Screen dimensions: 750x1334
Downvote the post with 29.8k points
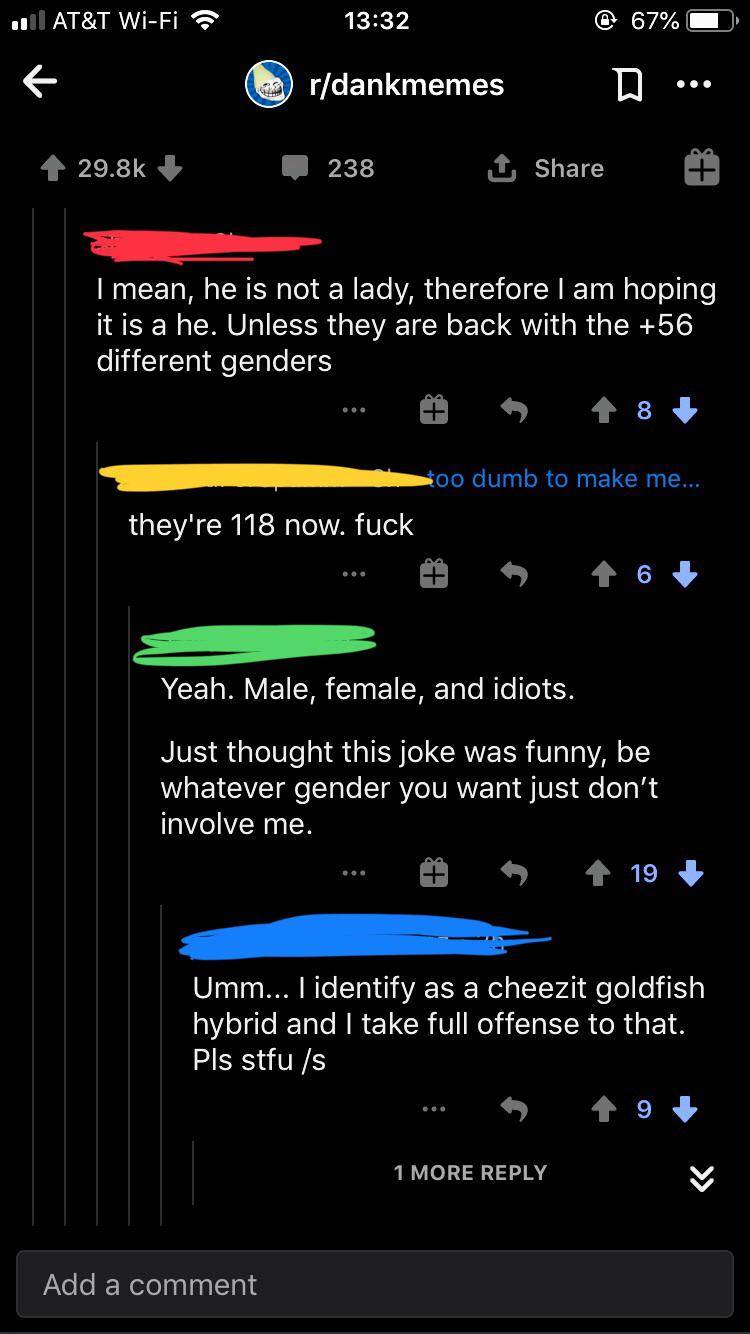coord(170,168)
